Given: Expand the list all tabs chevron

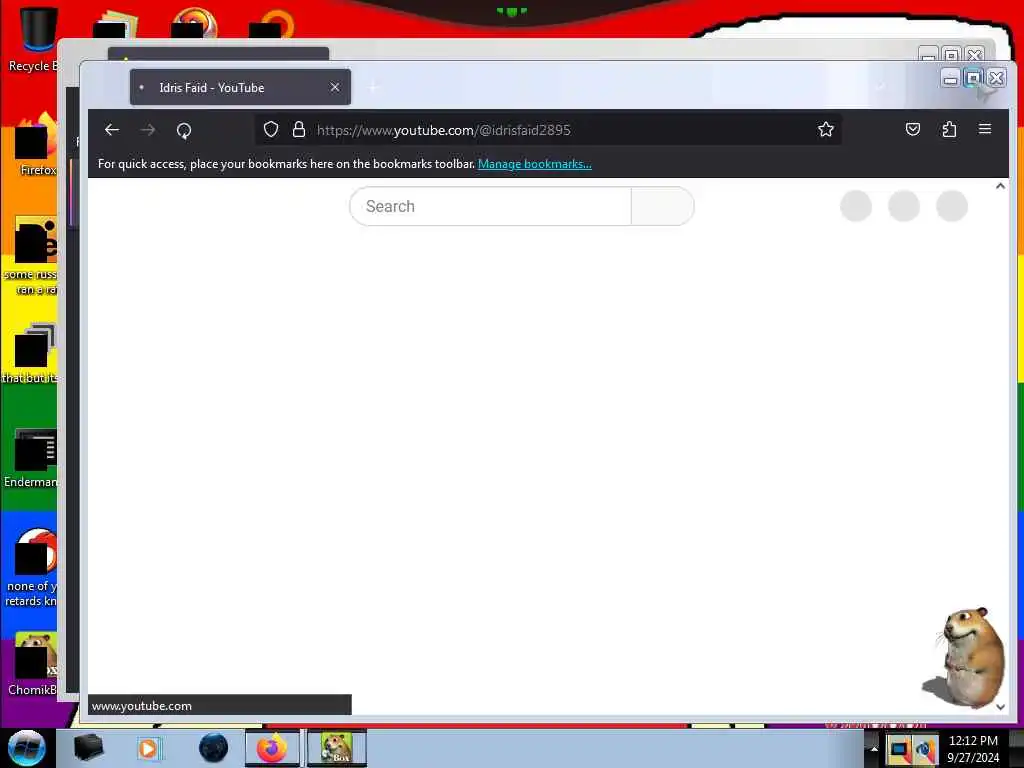Looking at the screenshot, I should 880,87.
